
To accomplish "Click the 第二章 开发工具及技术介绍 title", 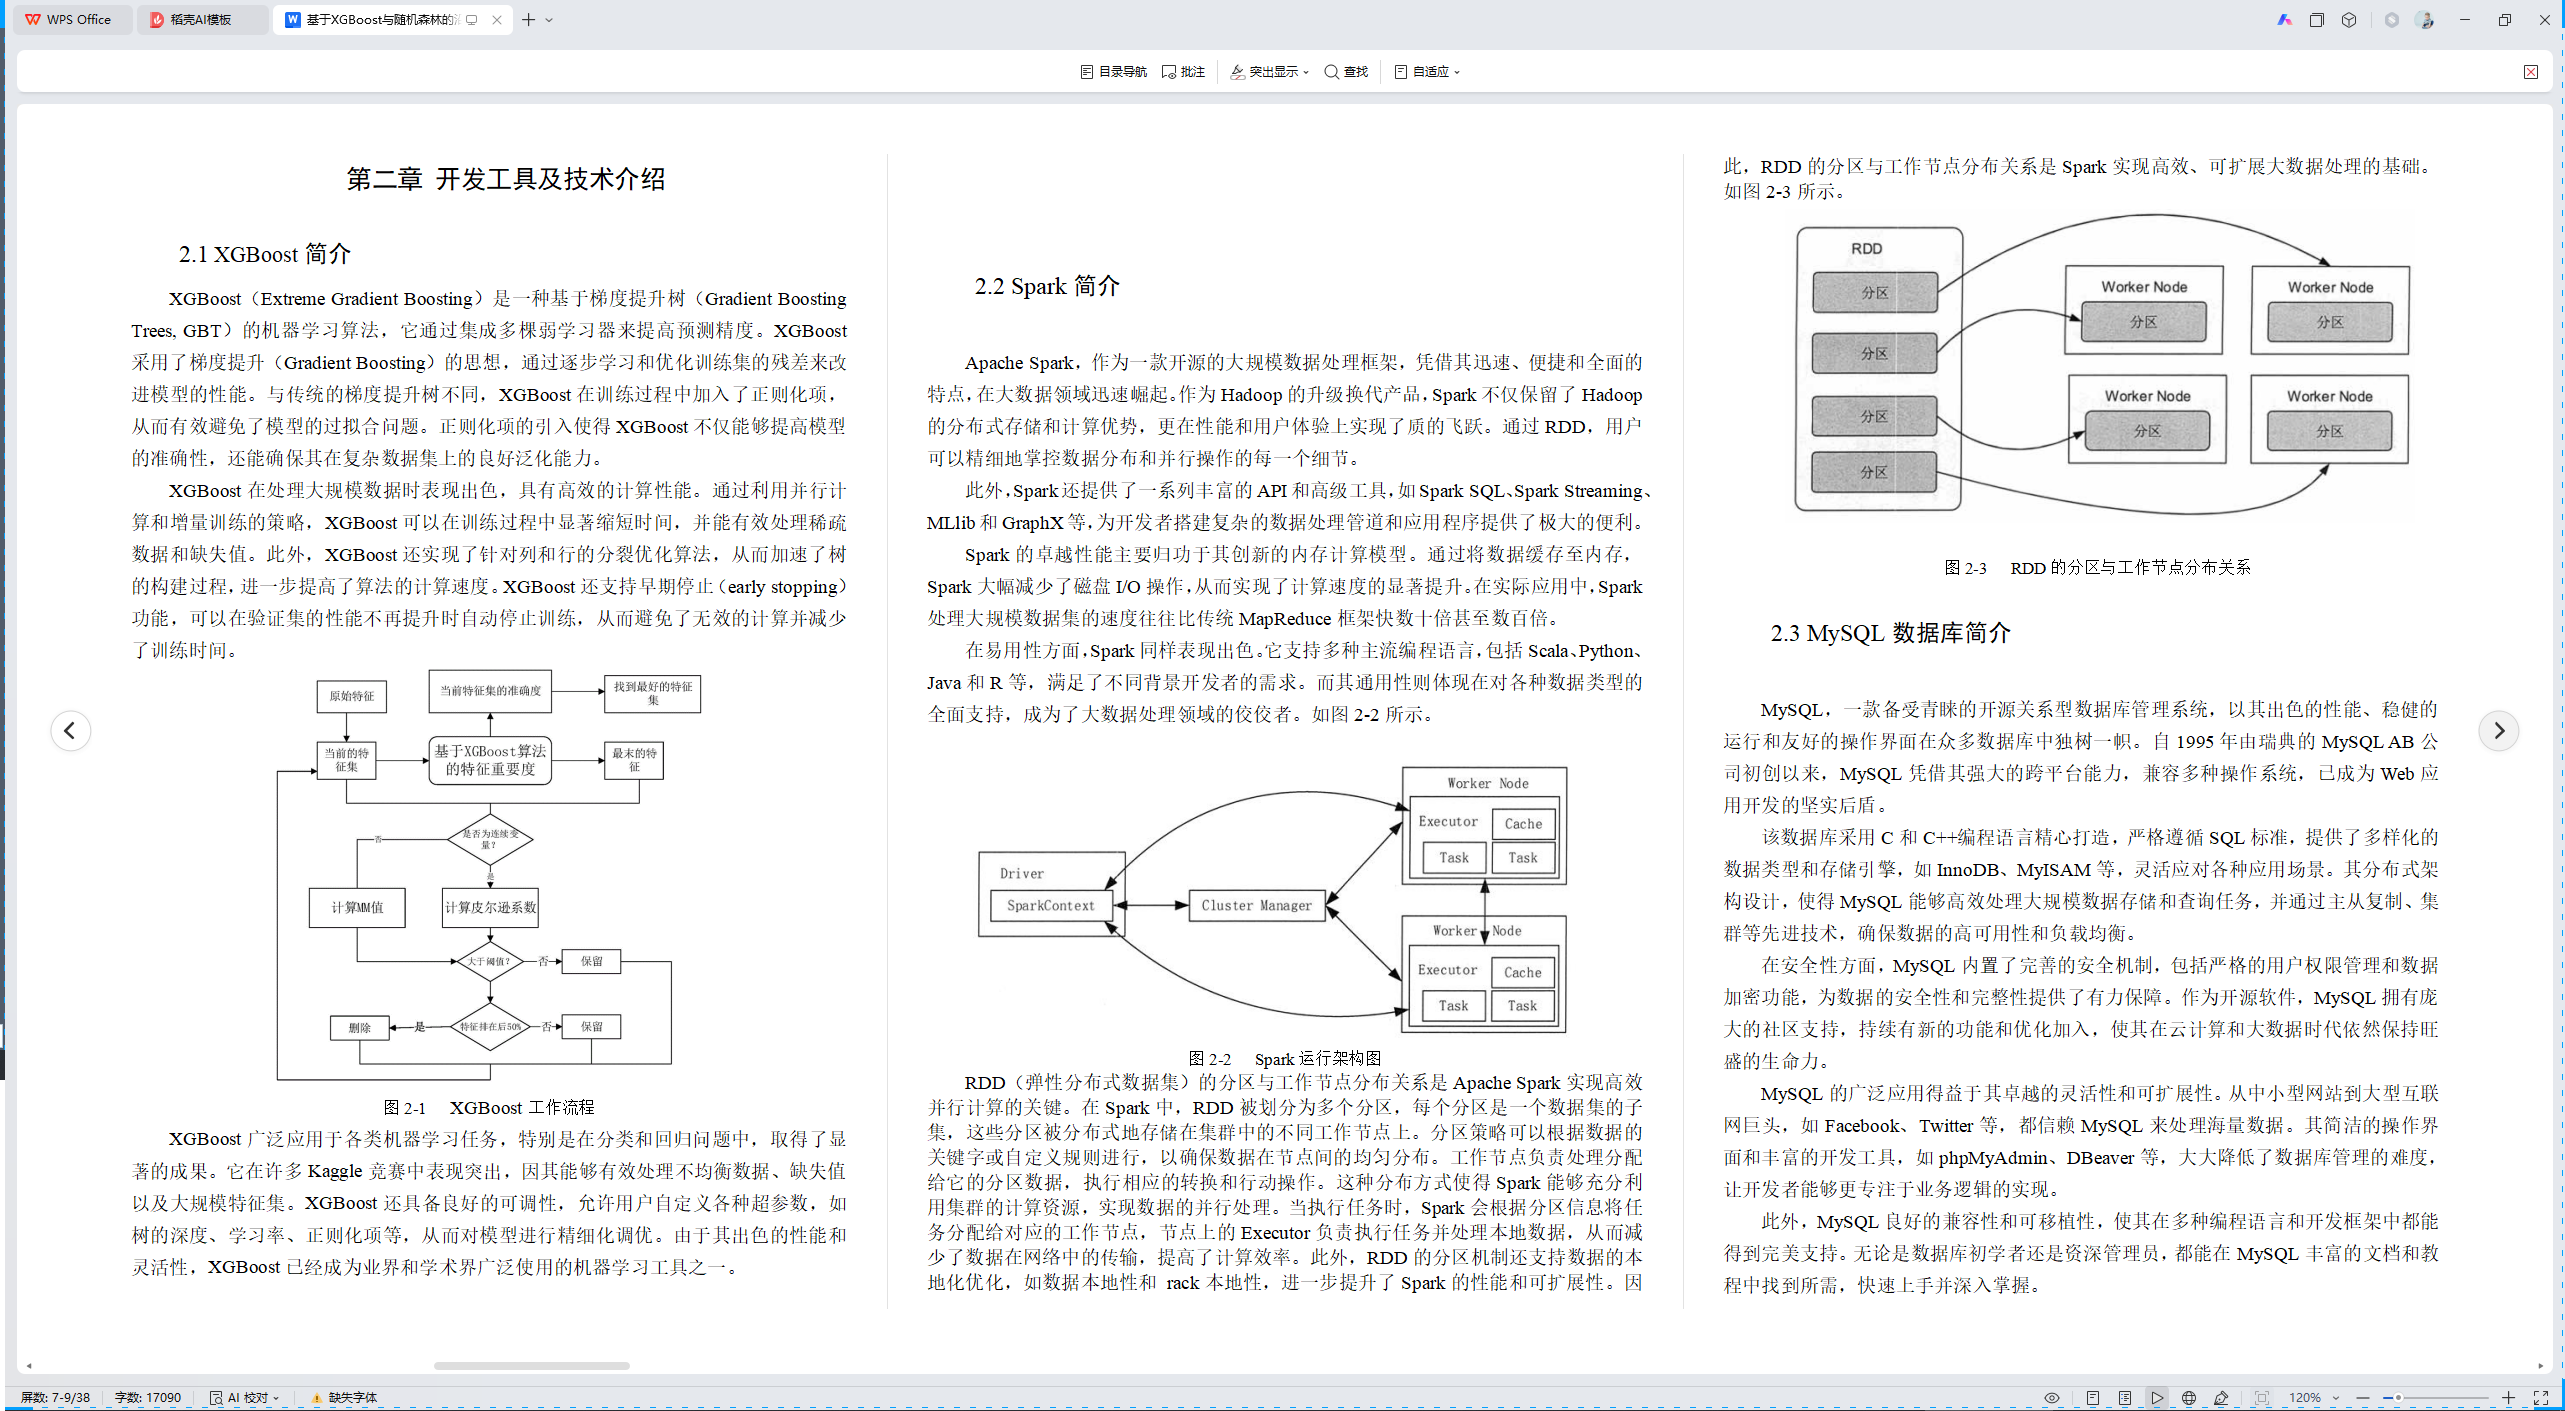I will [505, 179].
